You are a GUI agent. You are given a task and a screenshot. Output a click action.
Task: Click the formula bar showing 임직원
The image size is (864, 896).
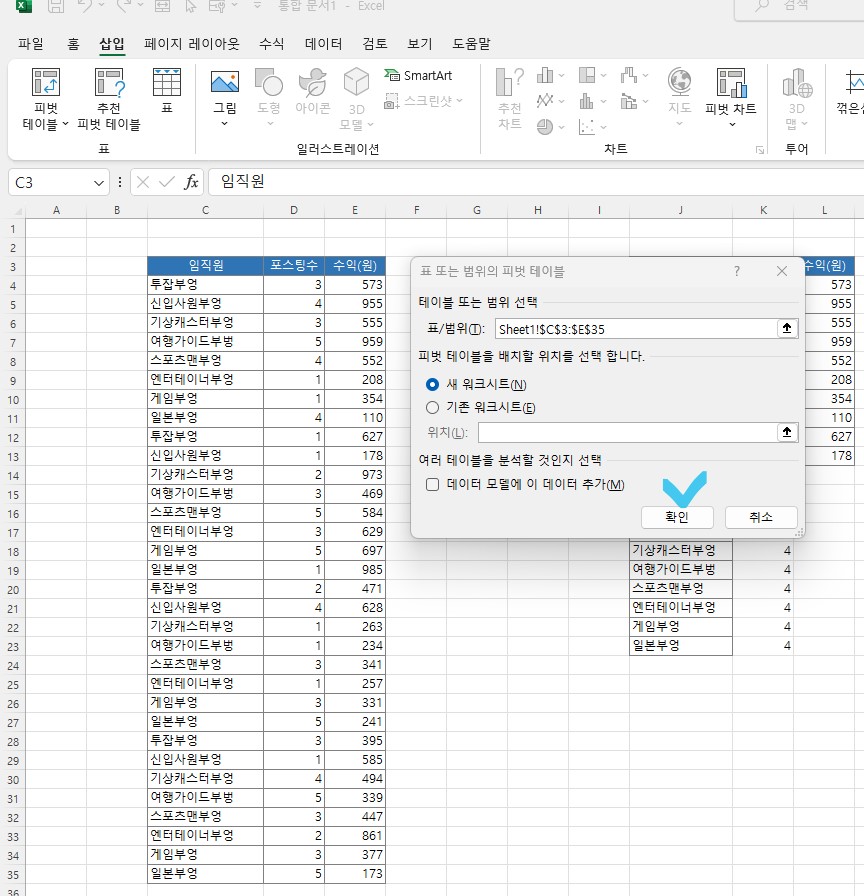coord(536,182)
